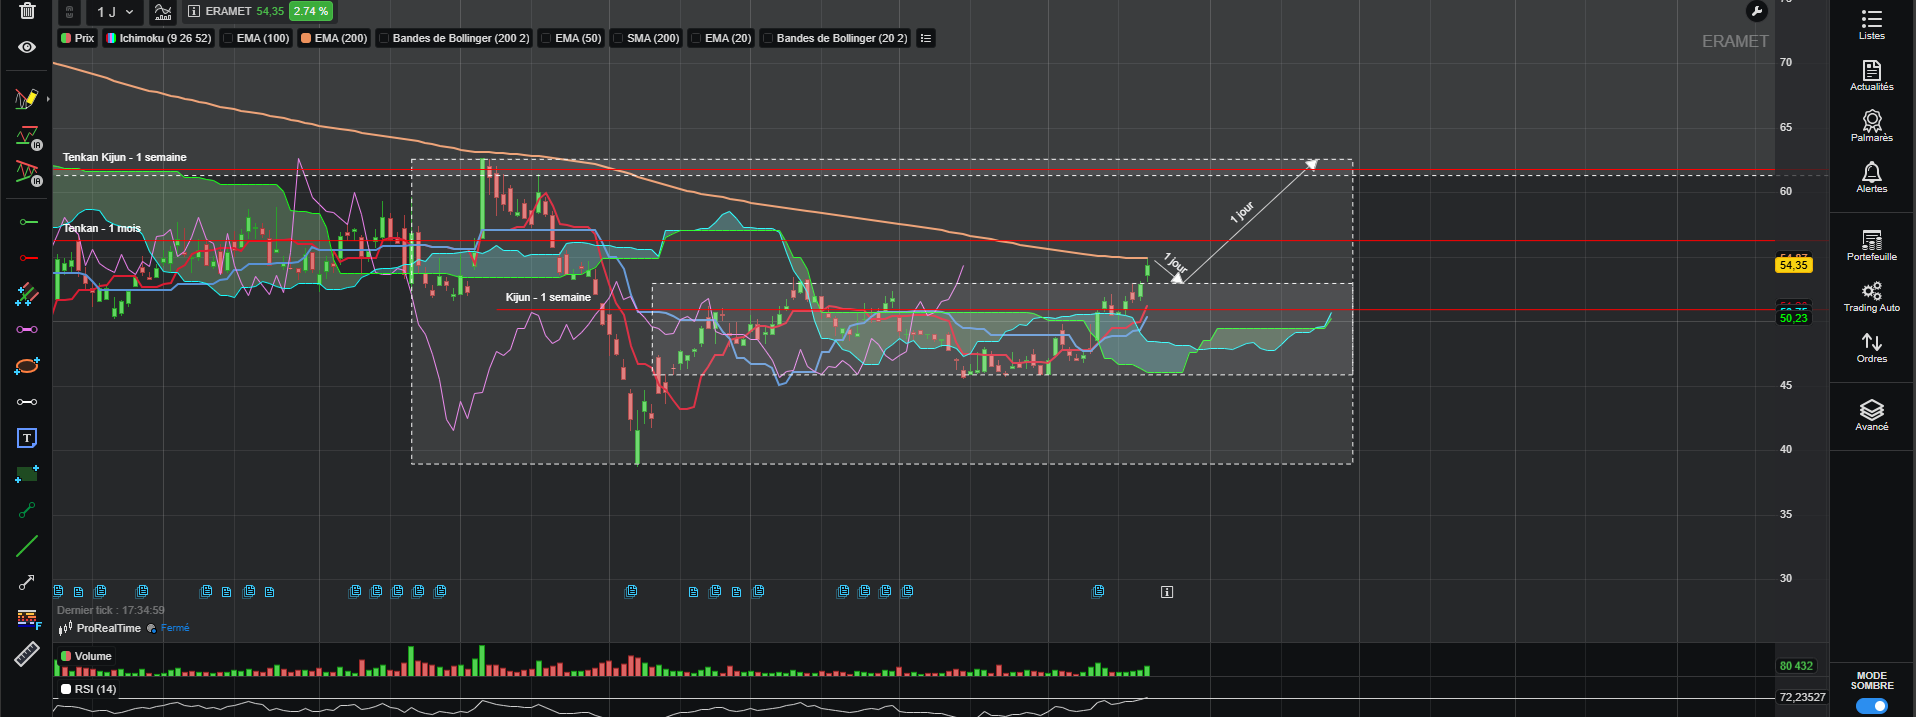Open the Alertes panel
Screen dimensions: 1916x717
pos(1872,177)
